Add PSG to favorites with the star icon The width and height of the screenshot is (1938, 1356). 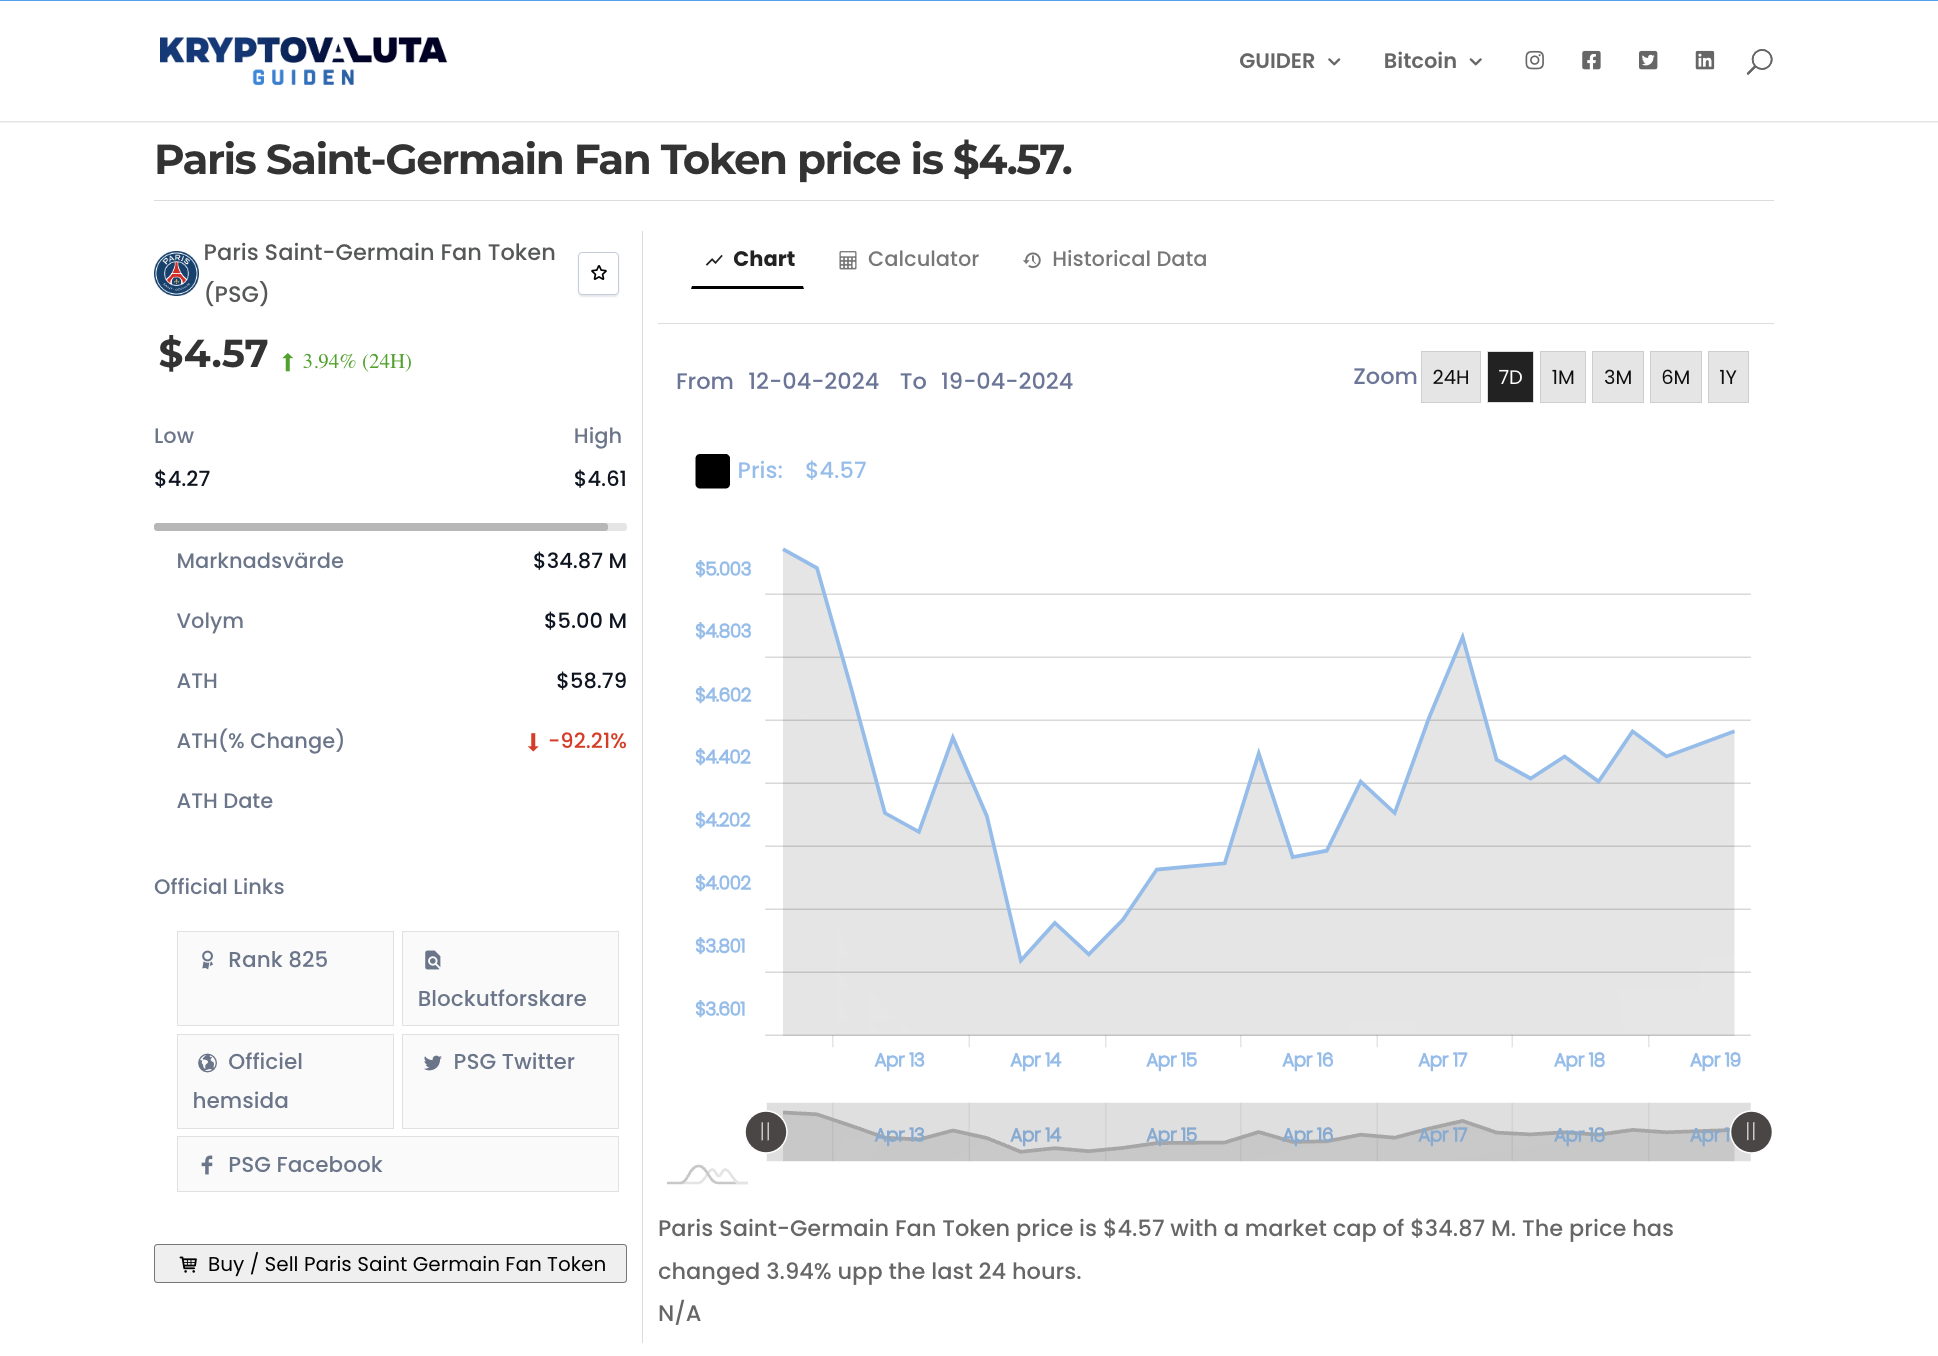coord(598,273)
